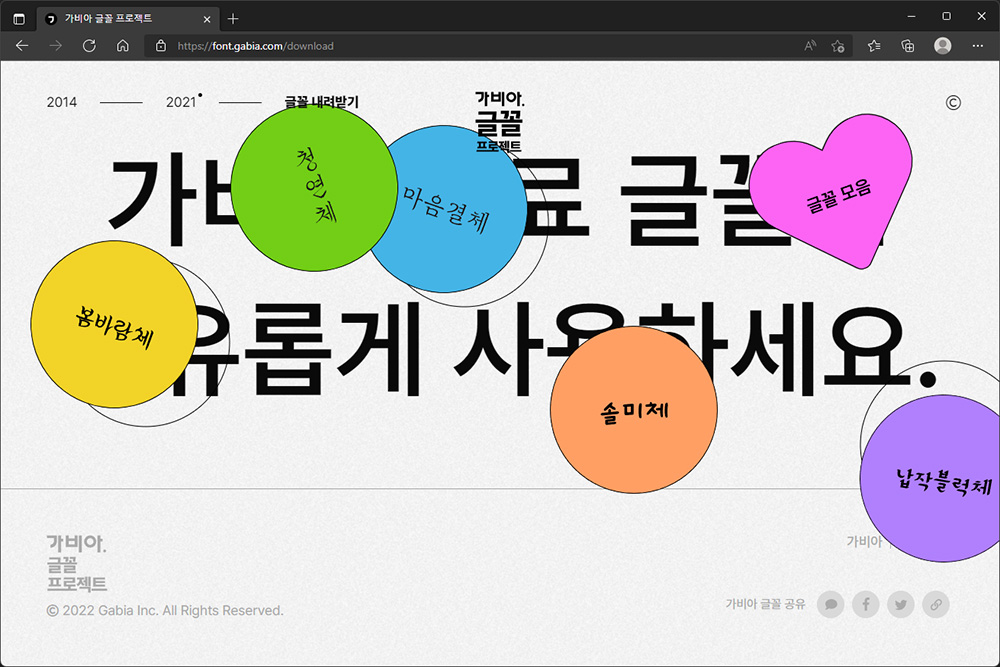The image size is (1000, 667).
Task: Close the 가비아 글꼴 프로젝트 tab
Action: [207, 19]
